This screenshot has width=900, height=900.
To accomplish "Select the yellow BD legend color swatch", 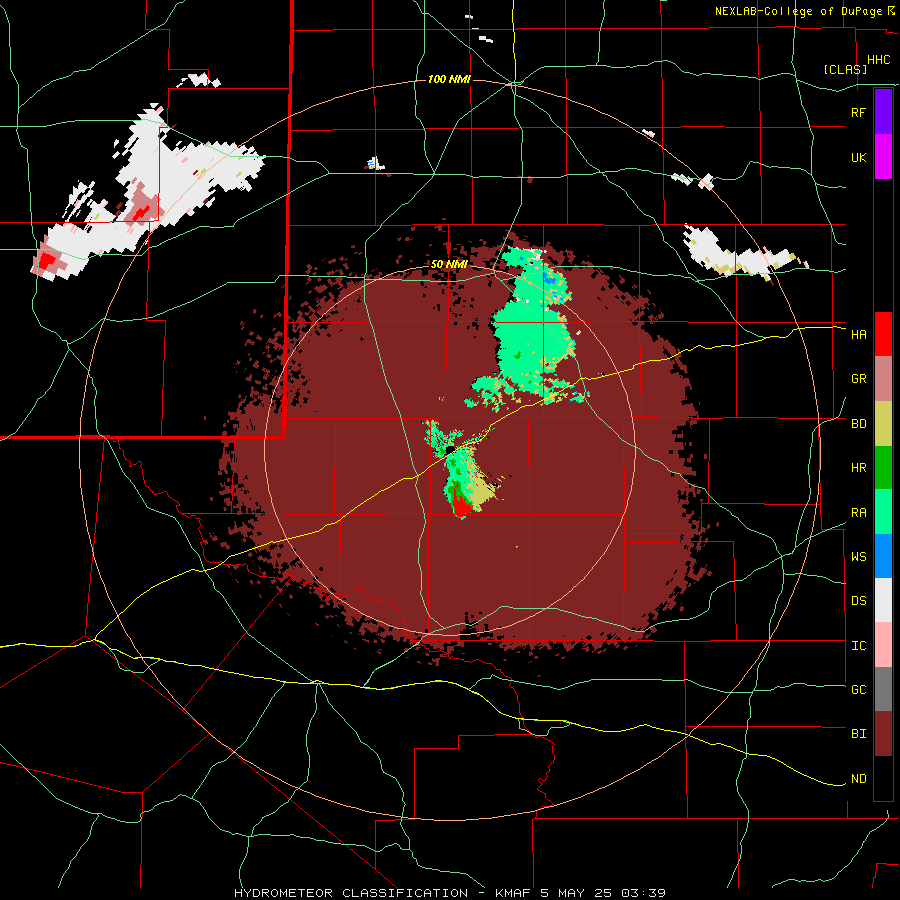I will click(883, 423).
